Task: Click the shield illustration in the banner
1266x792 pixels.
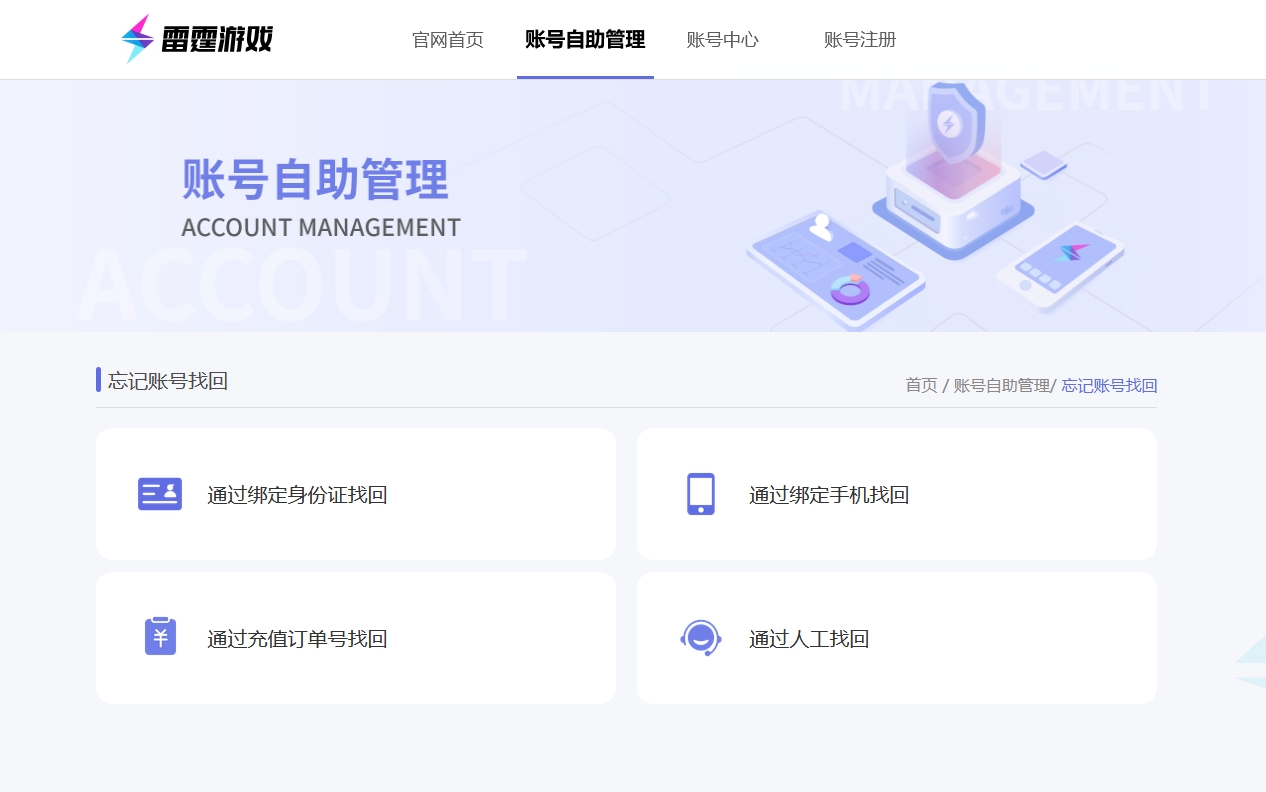Action: 949,124
